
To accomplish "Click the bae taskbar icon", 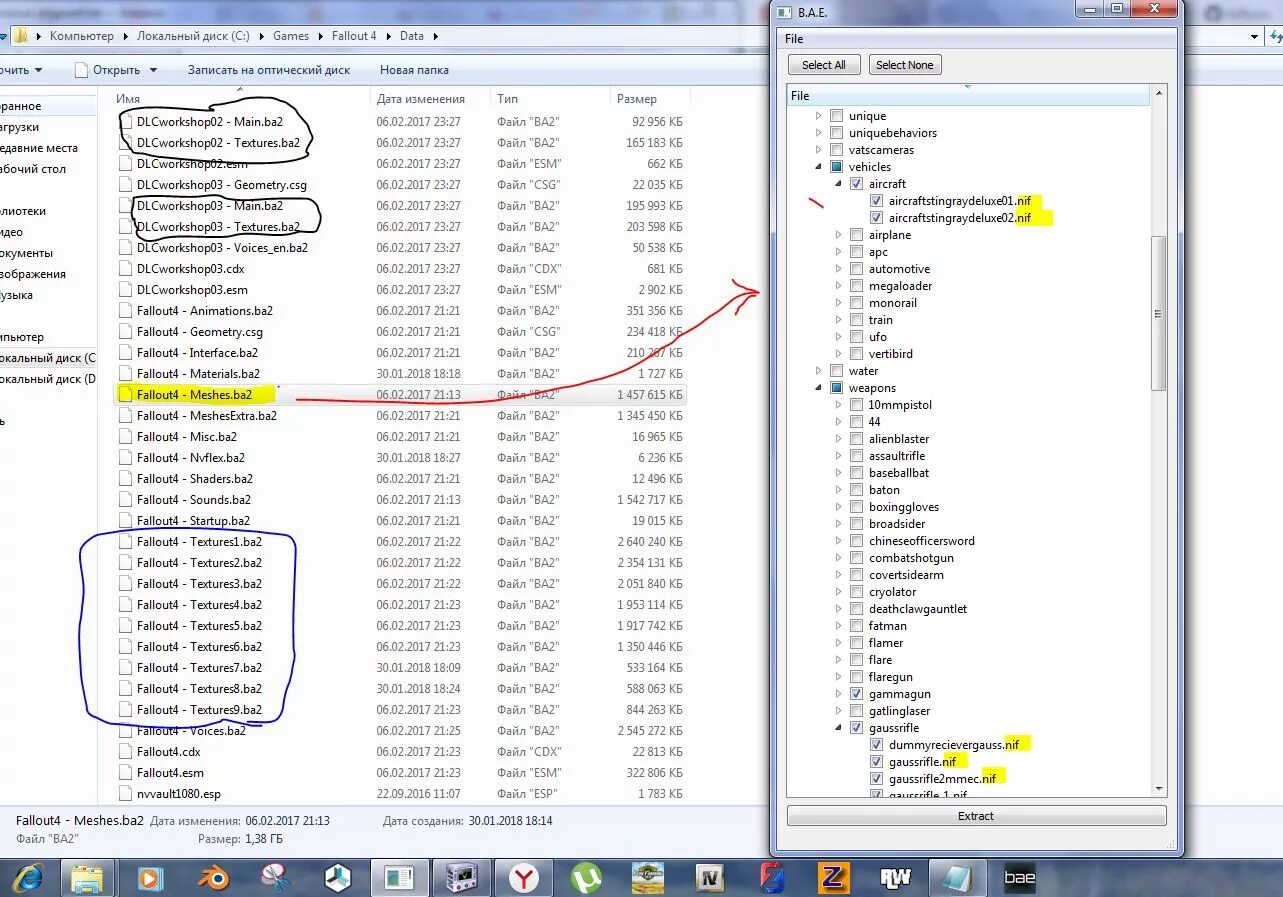I will [1019, 878].
